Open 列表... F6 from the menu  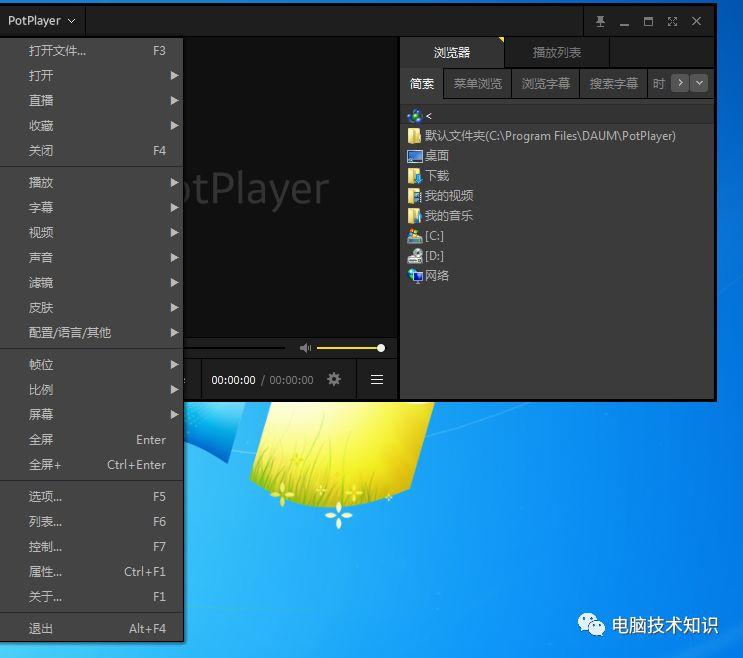point(91,522)
